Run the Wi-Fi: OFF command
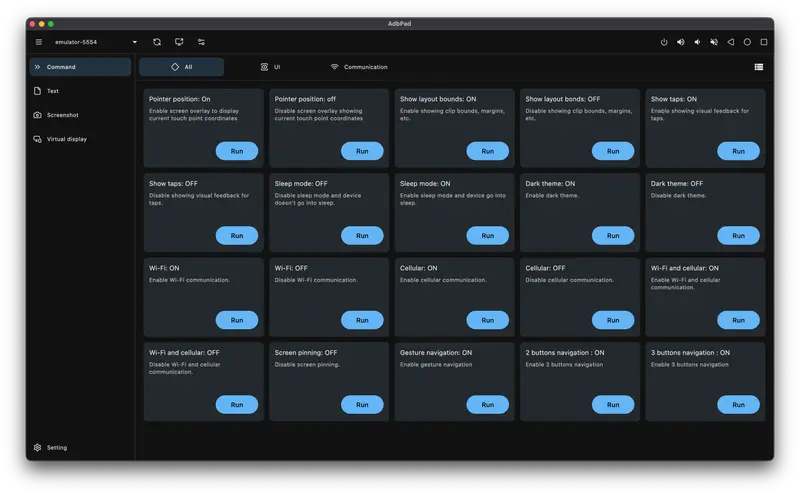This screenshot has width=800, height=495. pyautogui.click(x=362, y=320)
